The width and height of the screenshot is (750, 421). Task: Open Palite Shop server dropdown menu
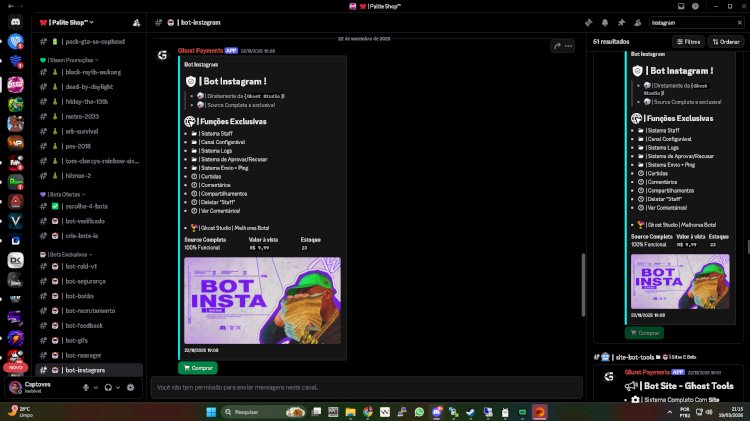pos(67,22)
